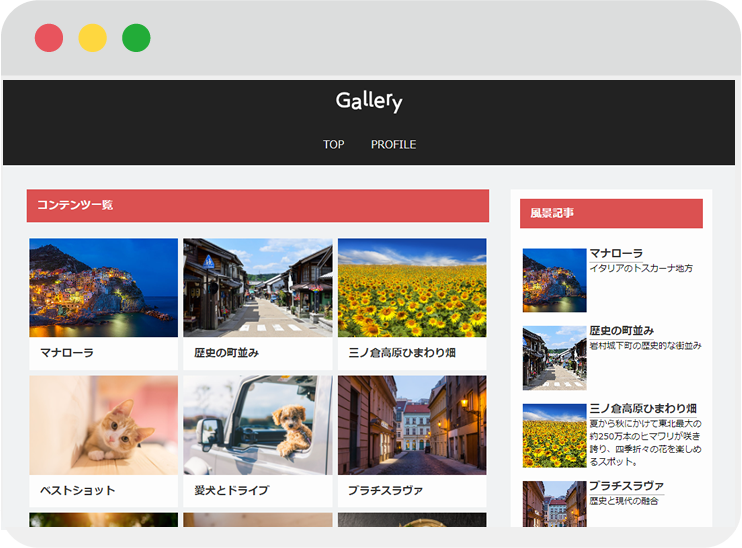Click the Gallery site logo
The height and width of the screenshot is (548, 742).
click(368, 101)
